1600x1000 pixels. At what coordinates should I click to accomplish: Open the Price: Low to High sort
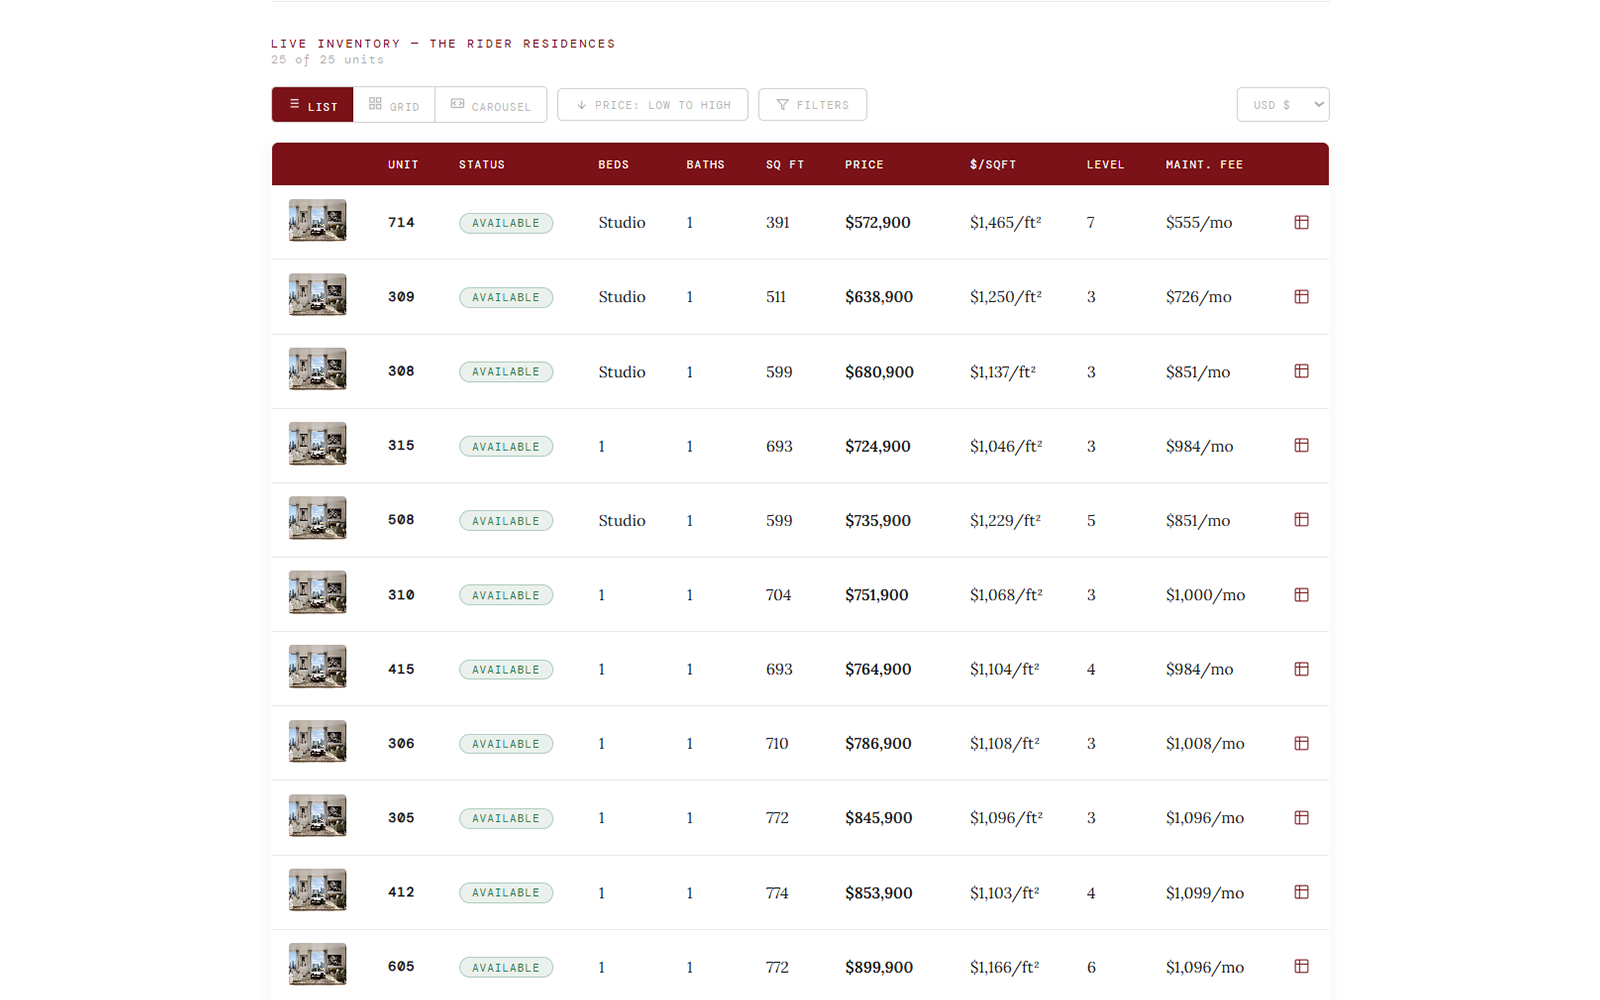653,105
